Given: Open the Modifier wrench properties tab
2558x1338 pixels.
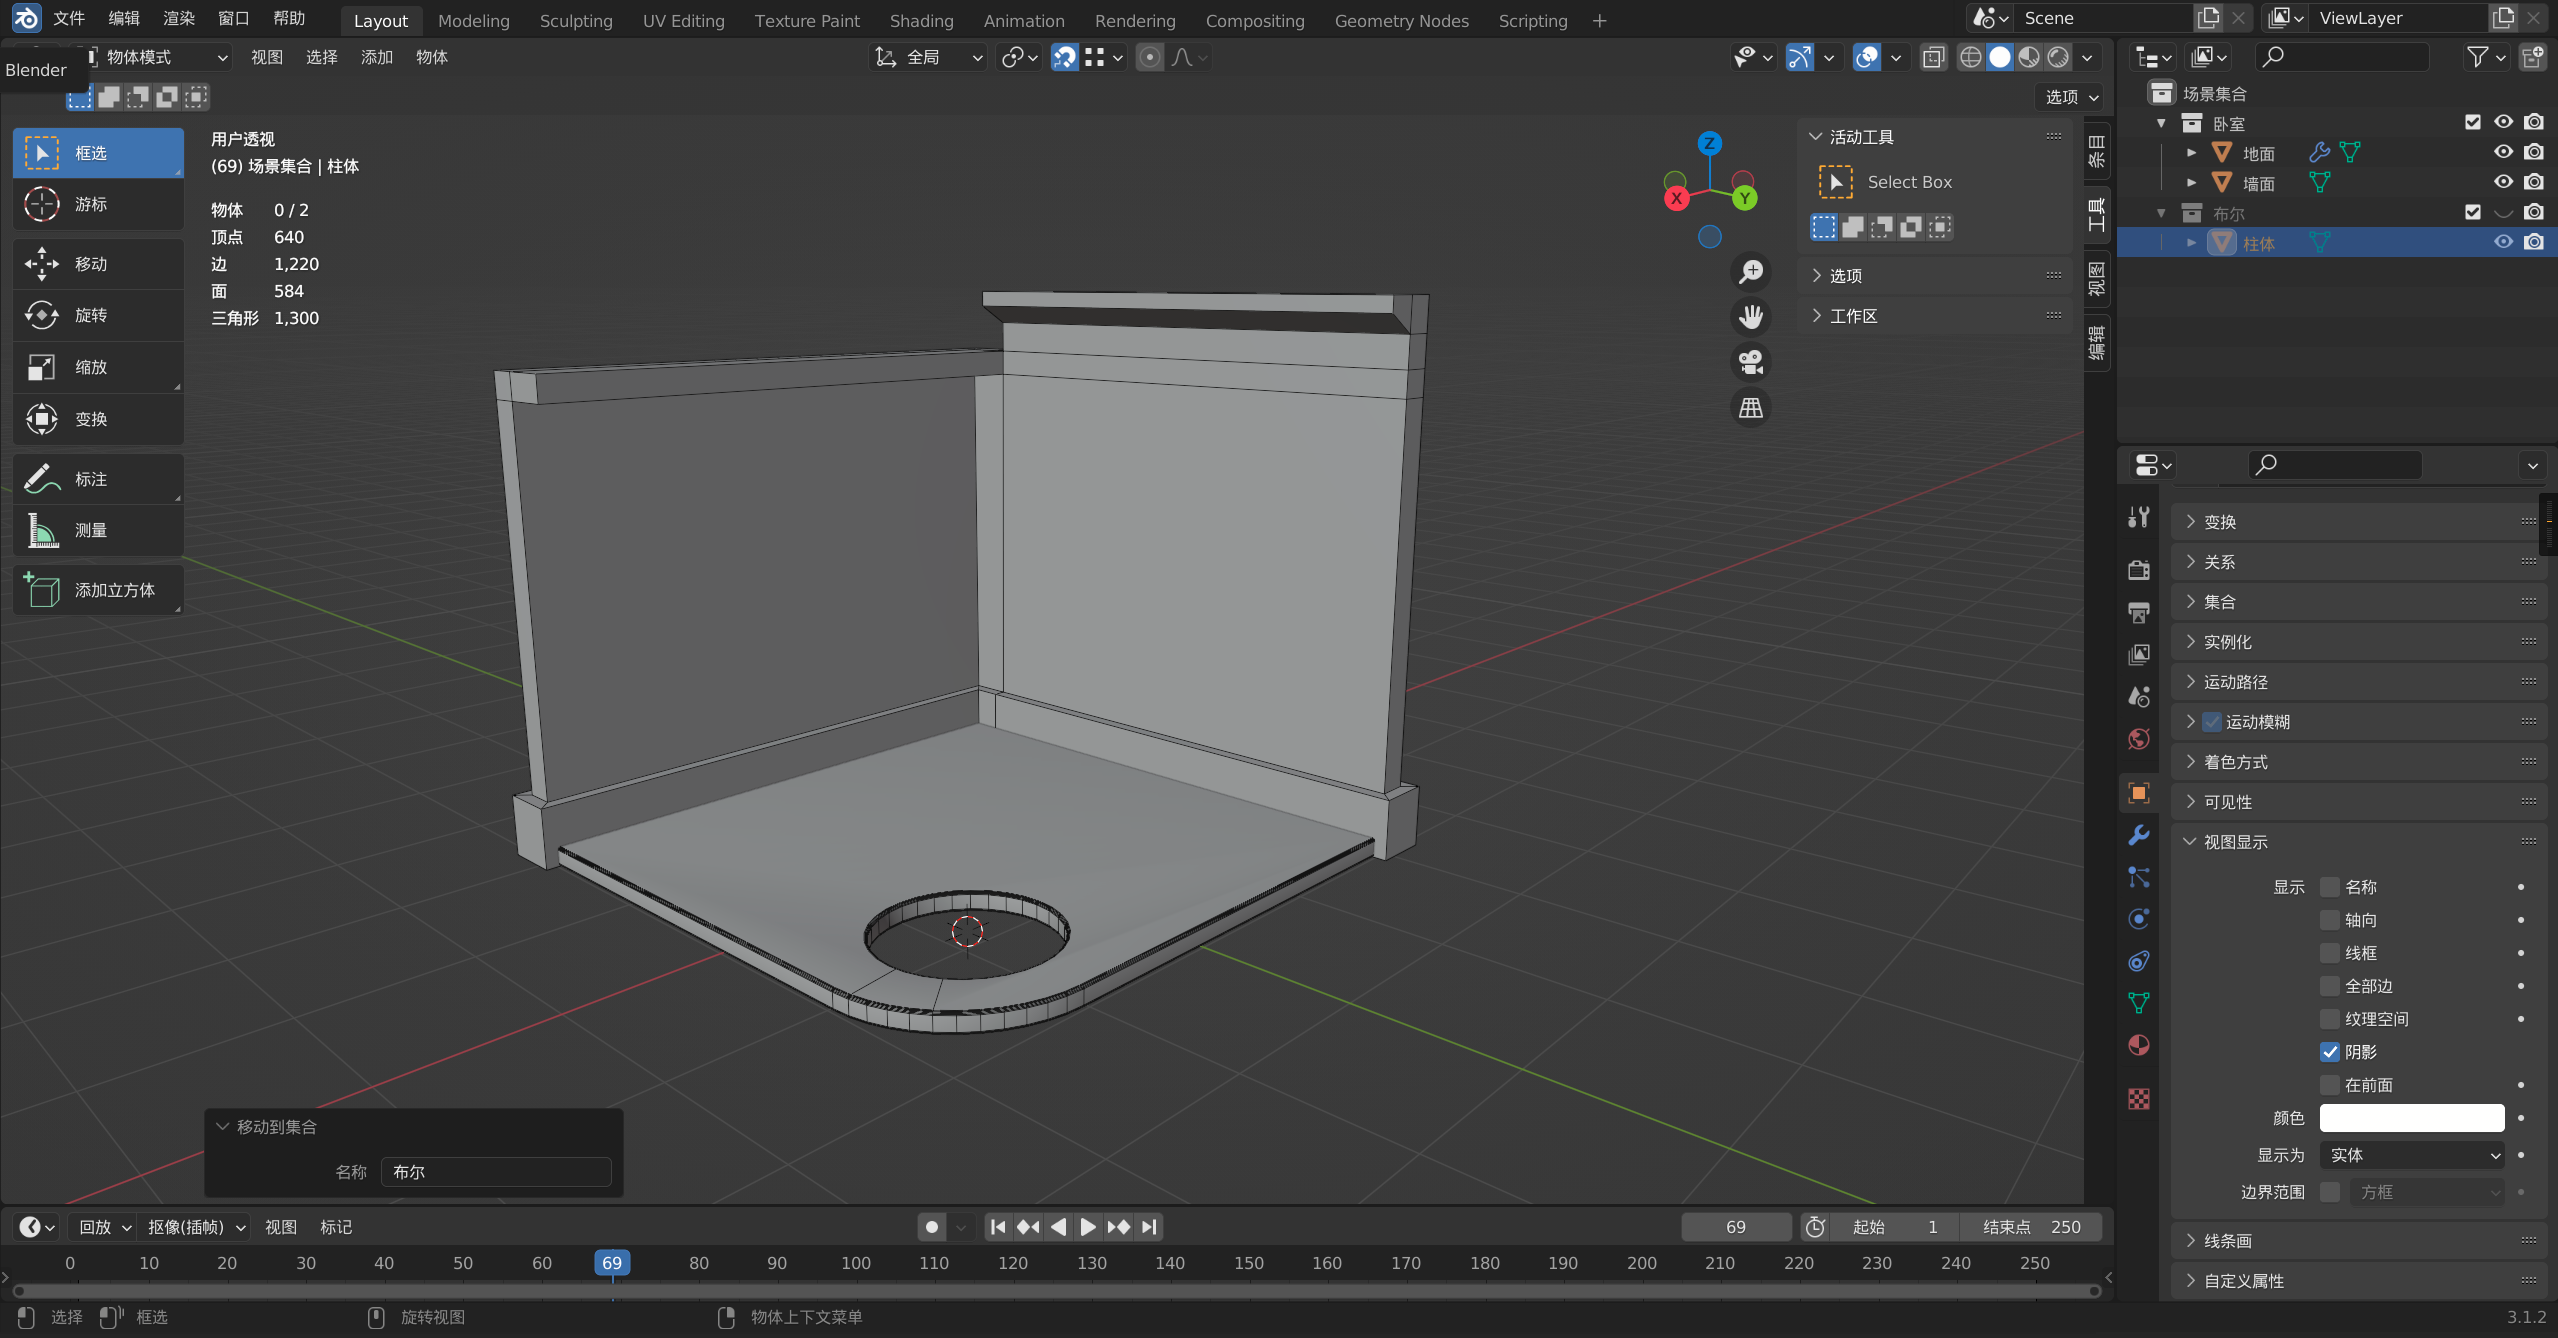Looking at the screenshot, I should 2139,835.
